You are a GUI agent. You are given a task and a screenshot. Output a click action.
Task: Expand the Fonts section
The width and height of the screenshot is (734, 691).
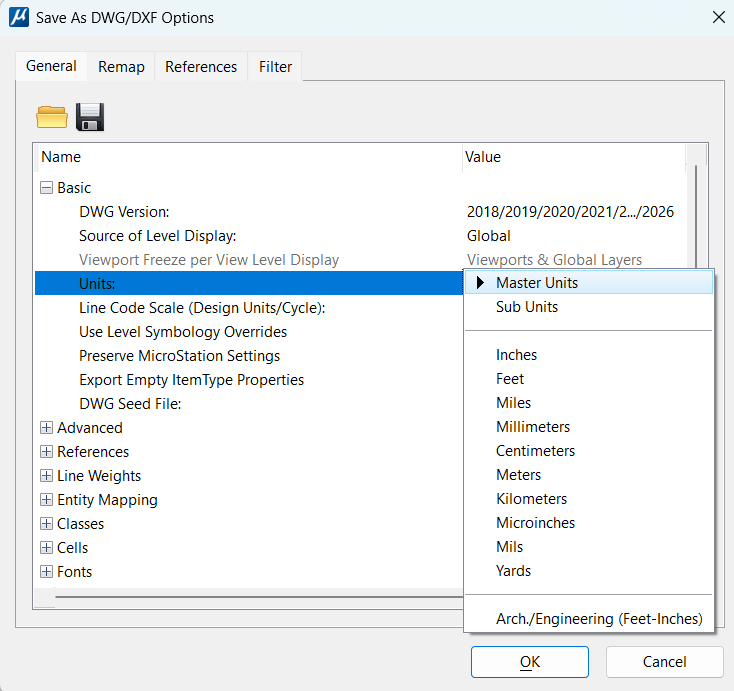[x=46, y=572]
